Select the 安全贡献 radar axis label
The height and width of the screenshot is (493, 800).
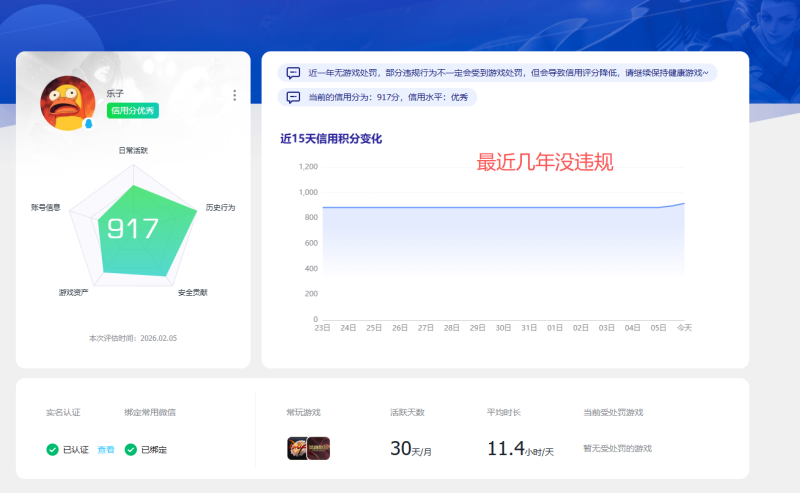click(192, 292)
